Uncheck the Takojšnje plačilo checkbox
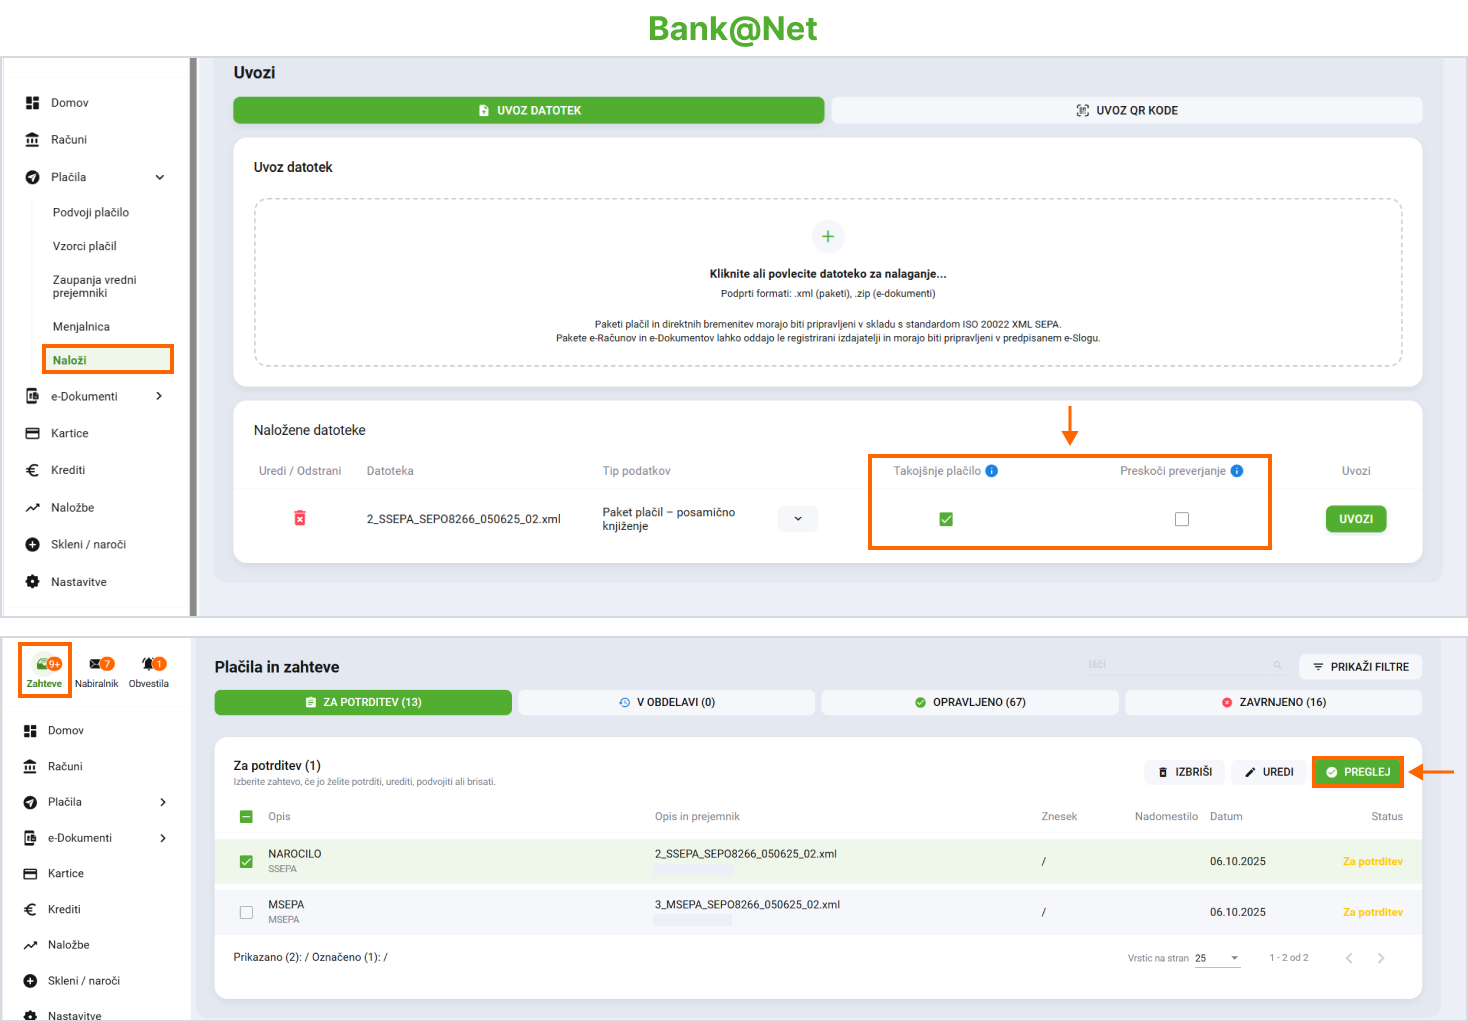1468x1022 pixels. coord(946,519)
